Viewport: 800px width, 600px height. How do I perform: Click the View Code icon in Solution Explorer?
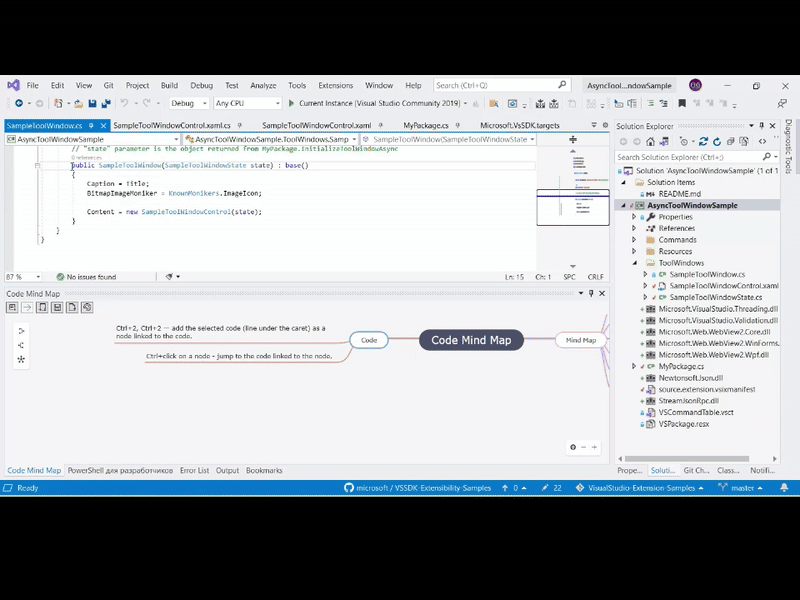click(762, 142)
